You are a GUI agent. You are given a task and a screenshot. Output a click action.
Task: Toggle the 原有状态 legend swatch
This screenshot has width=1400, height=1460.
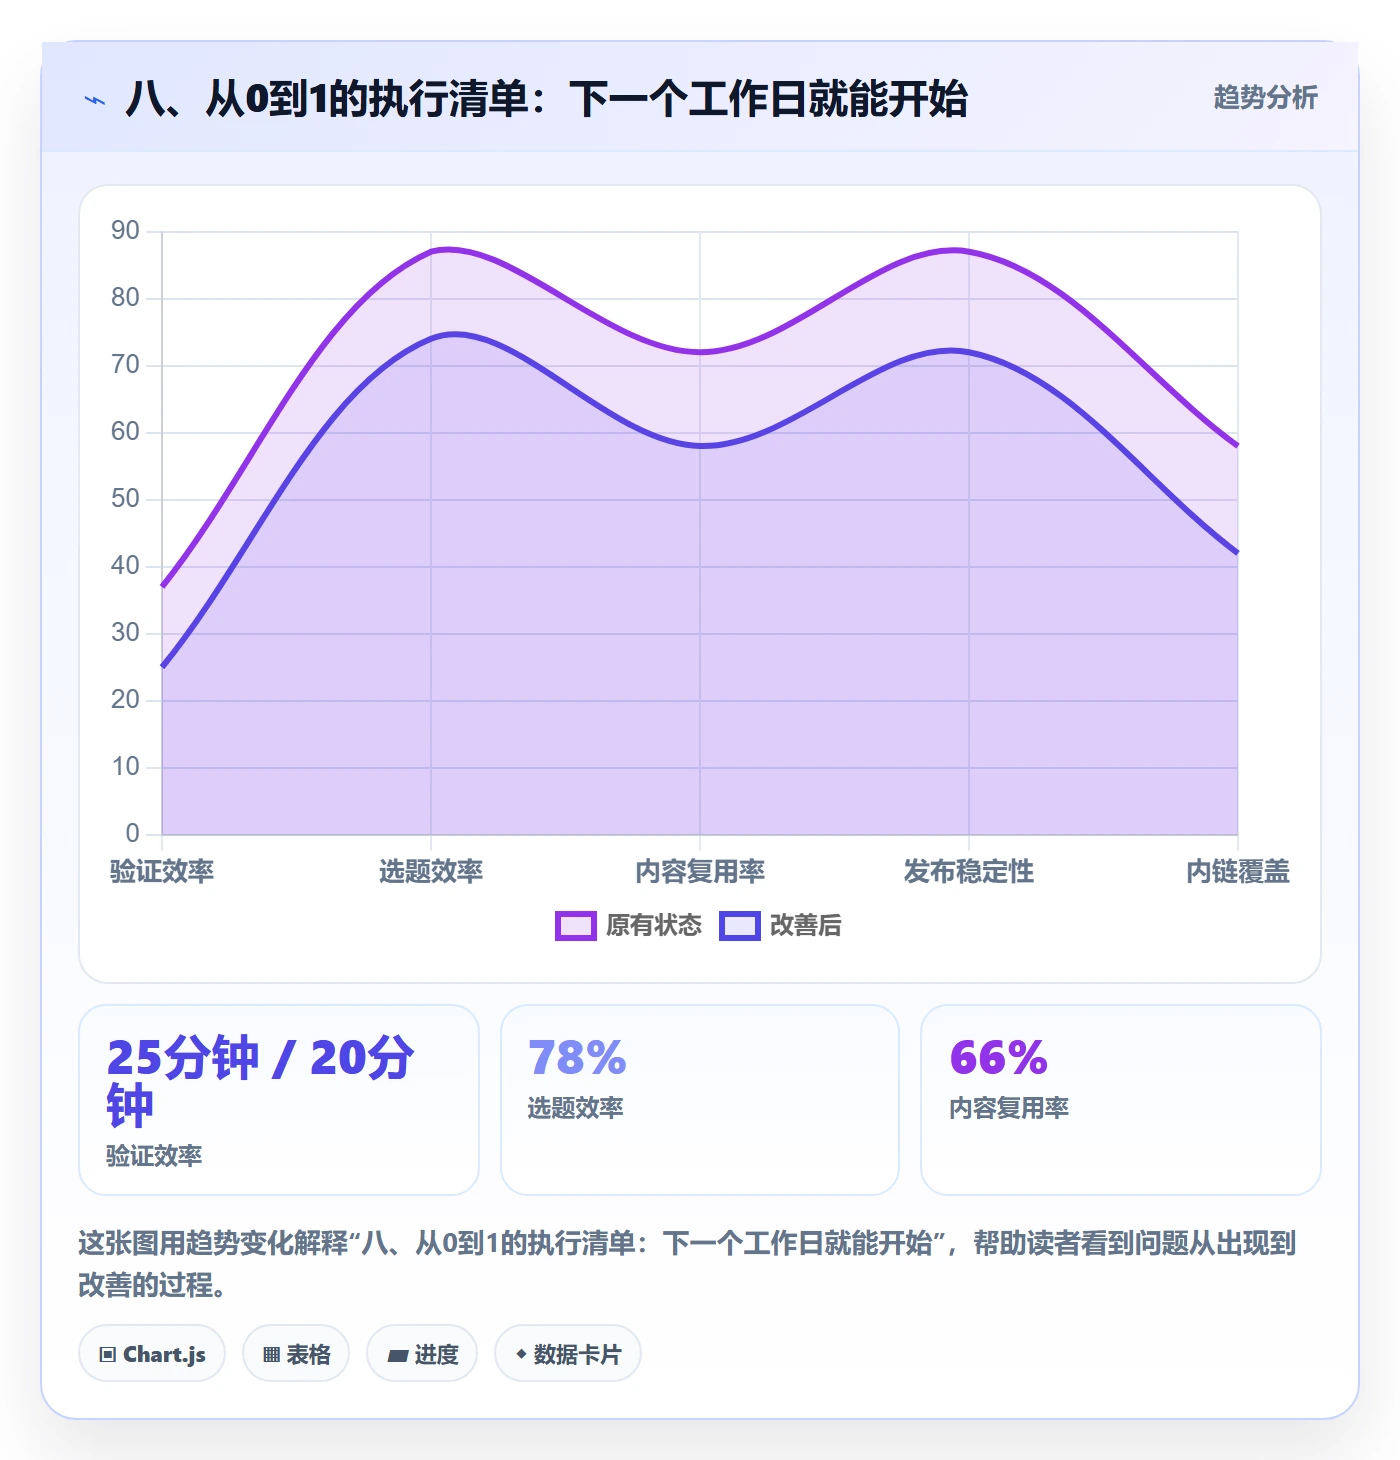(x=576, y=926)
